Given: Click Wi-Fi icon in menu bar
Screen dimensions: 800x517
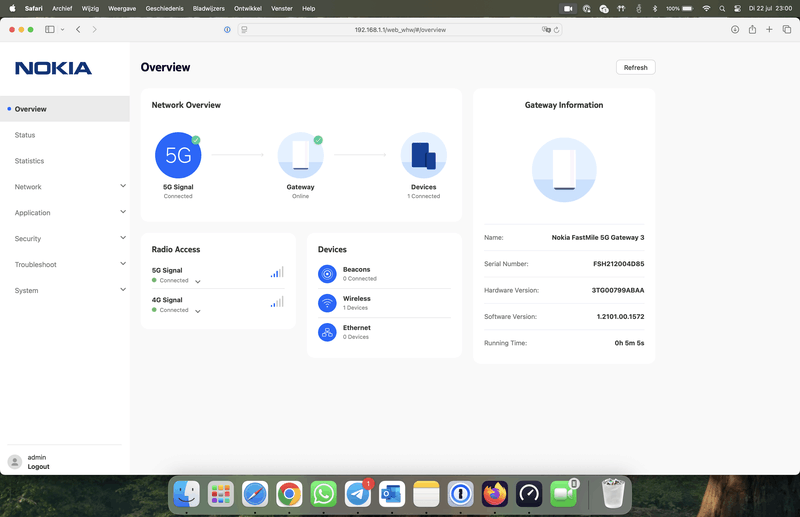Looking at the screenshot, I should [x=706, y=9].
